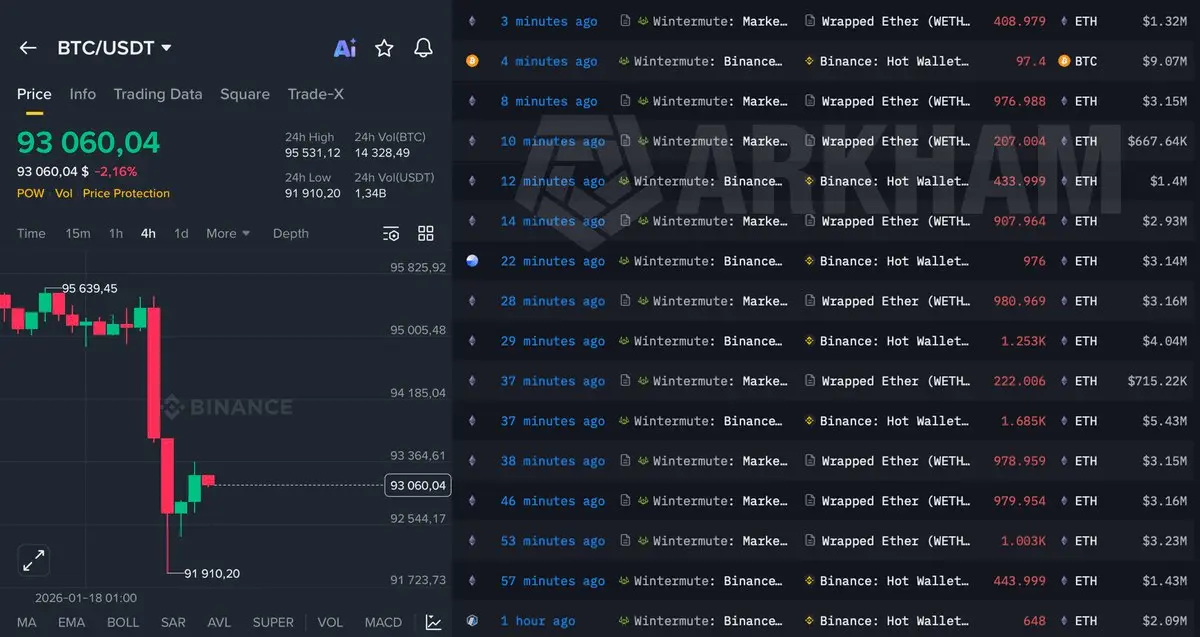Select the 1h chart interval
Image resolution: width=1200 pixels, height=637 pixels.
(116, 233)
